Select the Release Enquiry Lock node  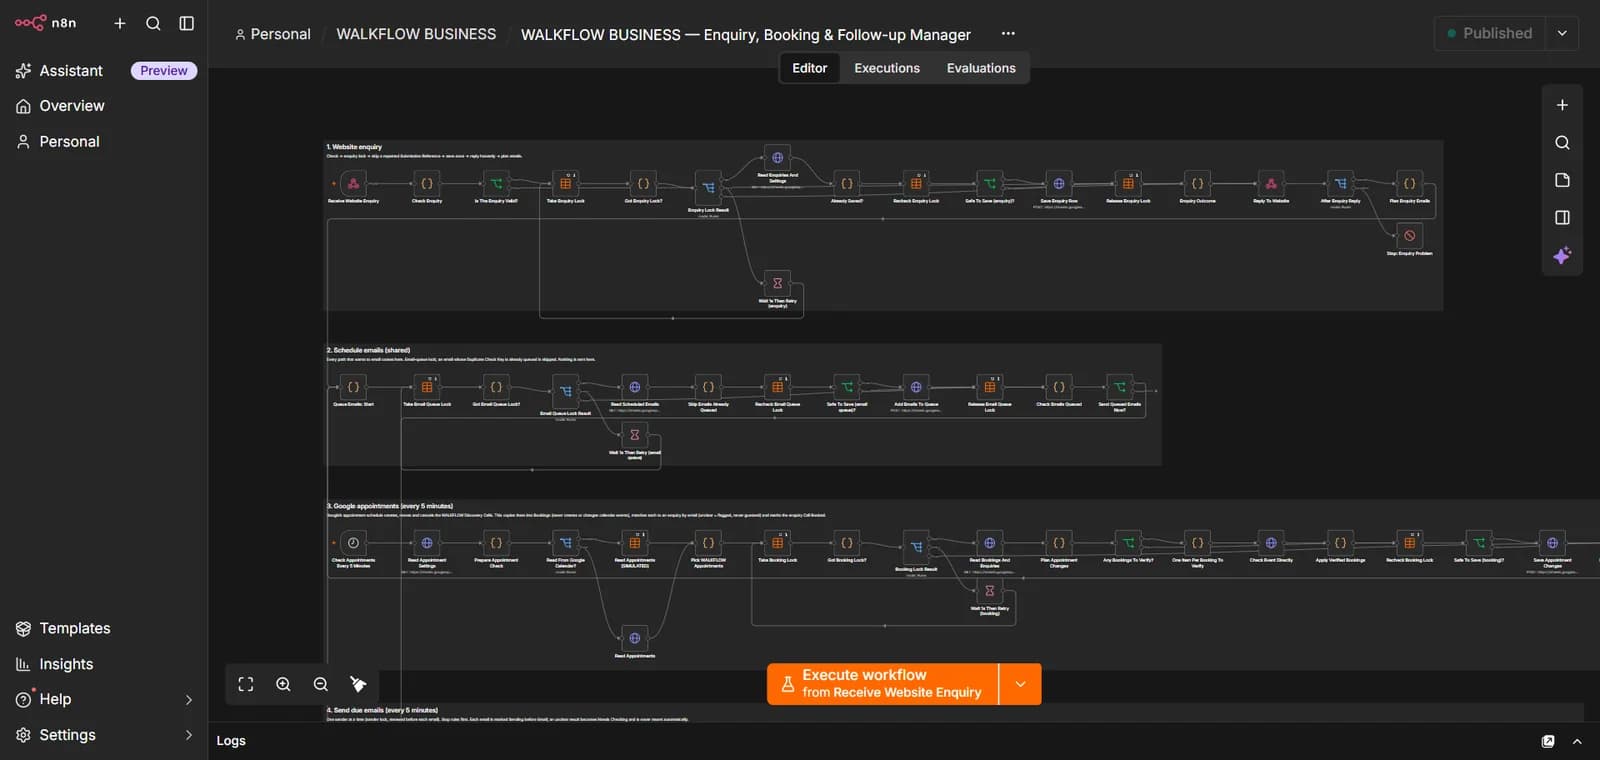(x=1128, y=184)
